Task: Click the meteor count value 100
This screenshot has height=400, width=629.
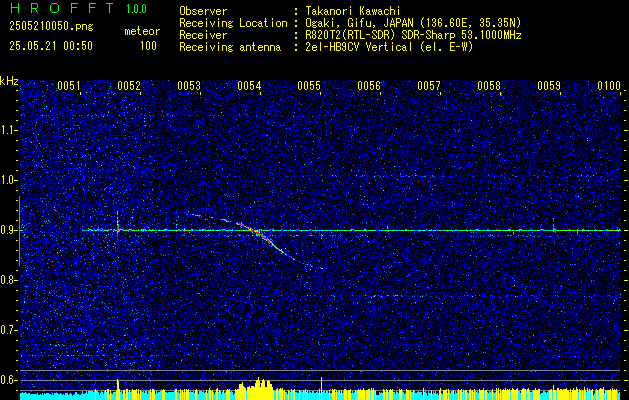Action: 148,46
